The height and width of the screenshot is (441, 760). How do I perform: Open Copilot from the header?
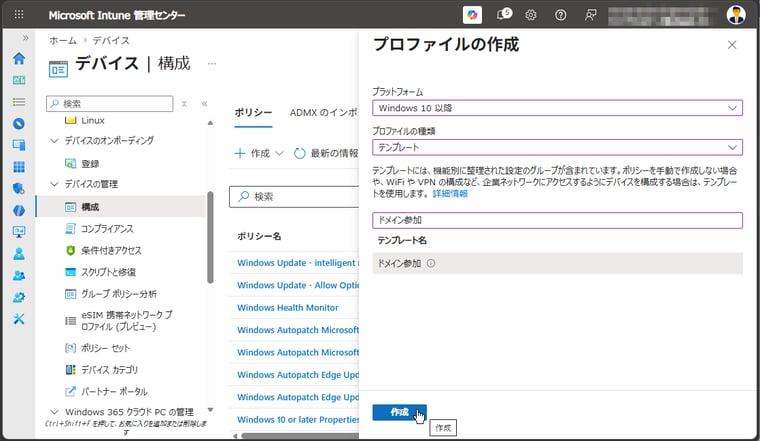(472, 15)
